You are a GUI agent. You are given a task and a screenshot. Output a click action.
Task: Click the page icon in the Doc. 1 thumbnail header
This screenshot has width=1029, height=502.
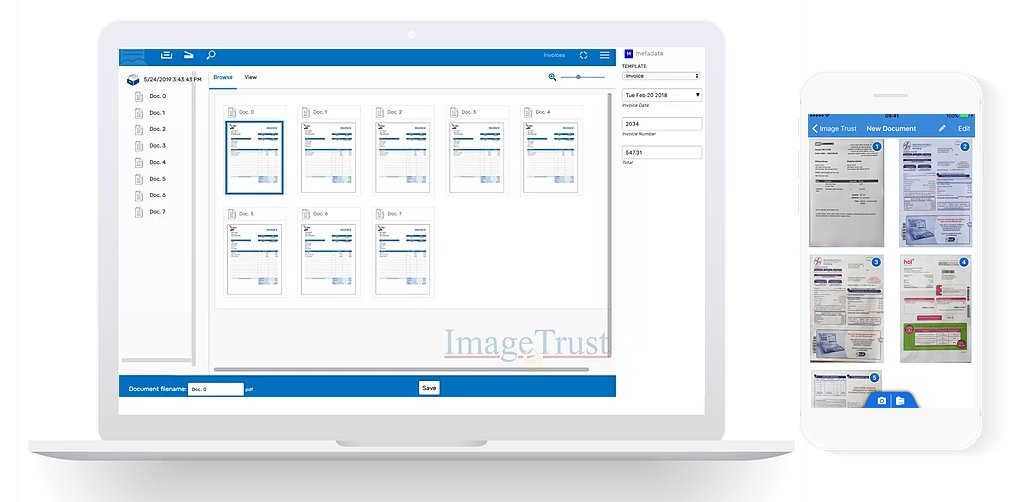[306, 112]
